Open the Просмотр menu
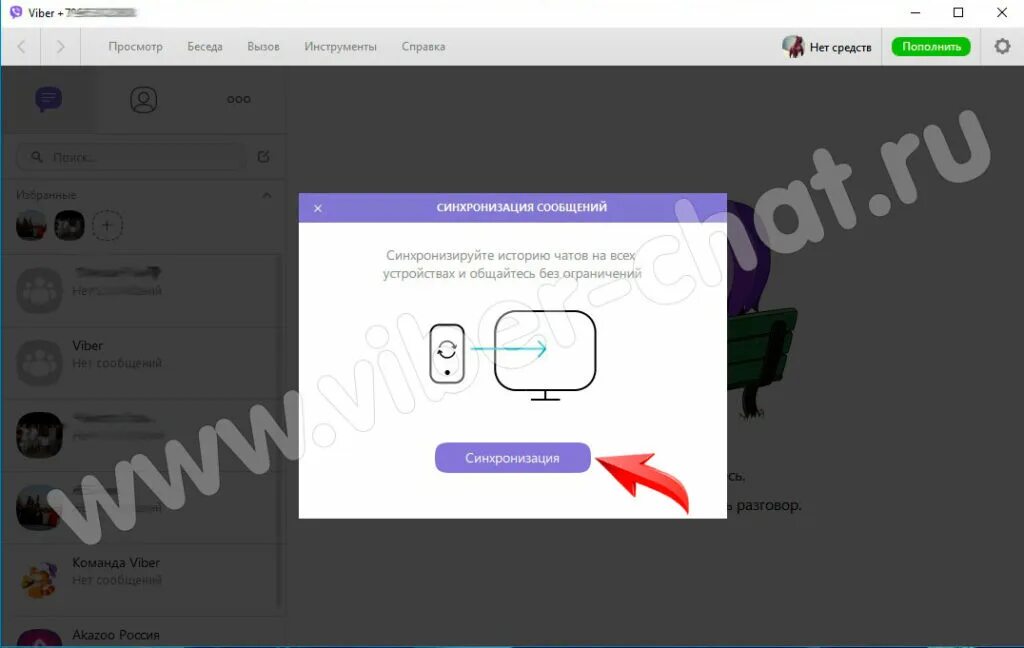The height and width of the screenshot is (648, 1024). [x=135, y=46]
